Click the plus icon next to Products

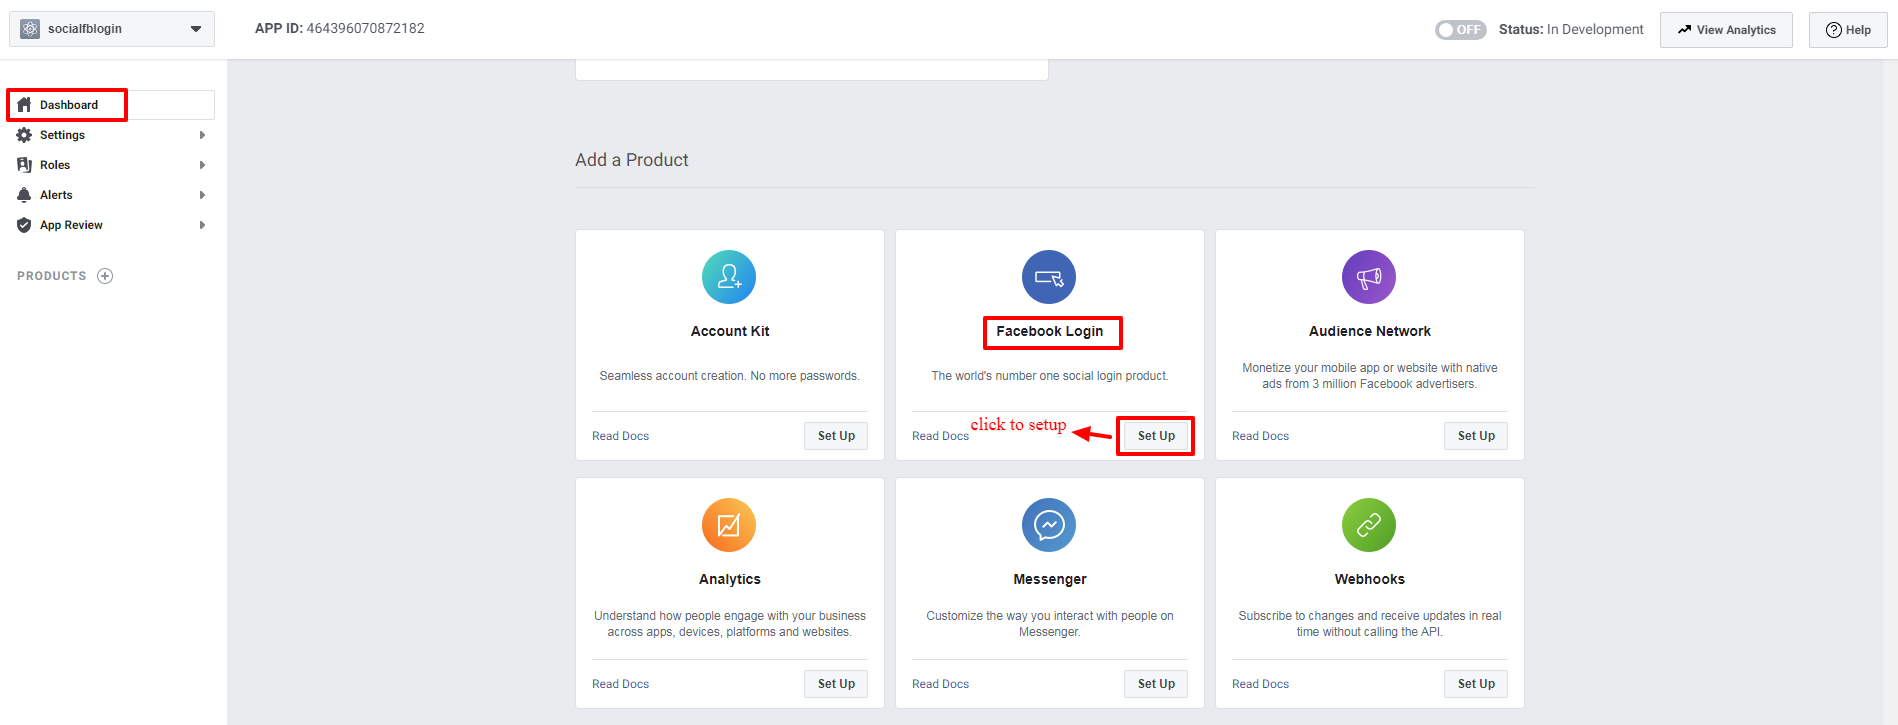coord(105,276)
